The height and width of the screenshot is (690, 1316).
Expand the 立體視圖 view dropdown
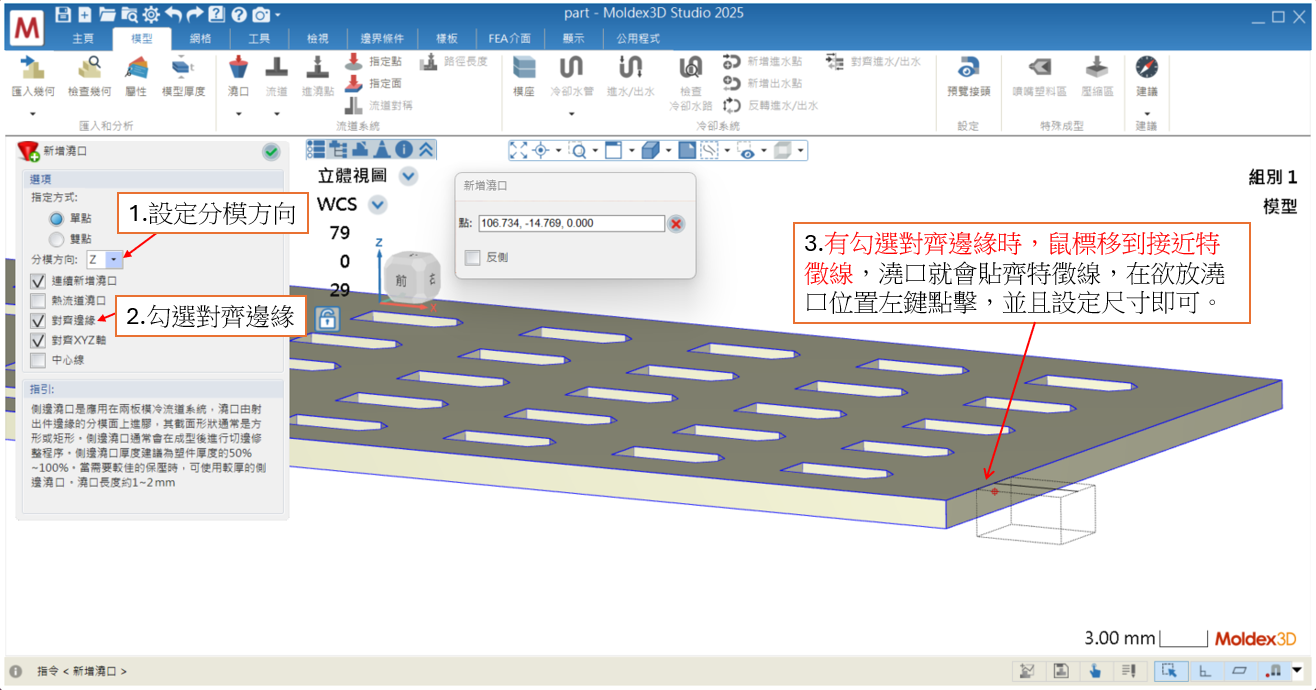pos(408,176)
